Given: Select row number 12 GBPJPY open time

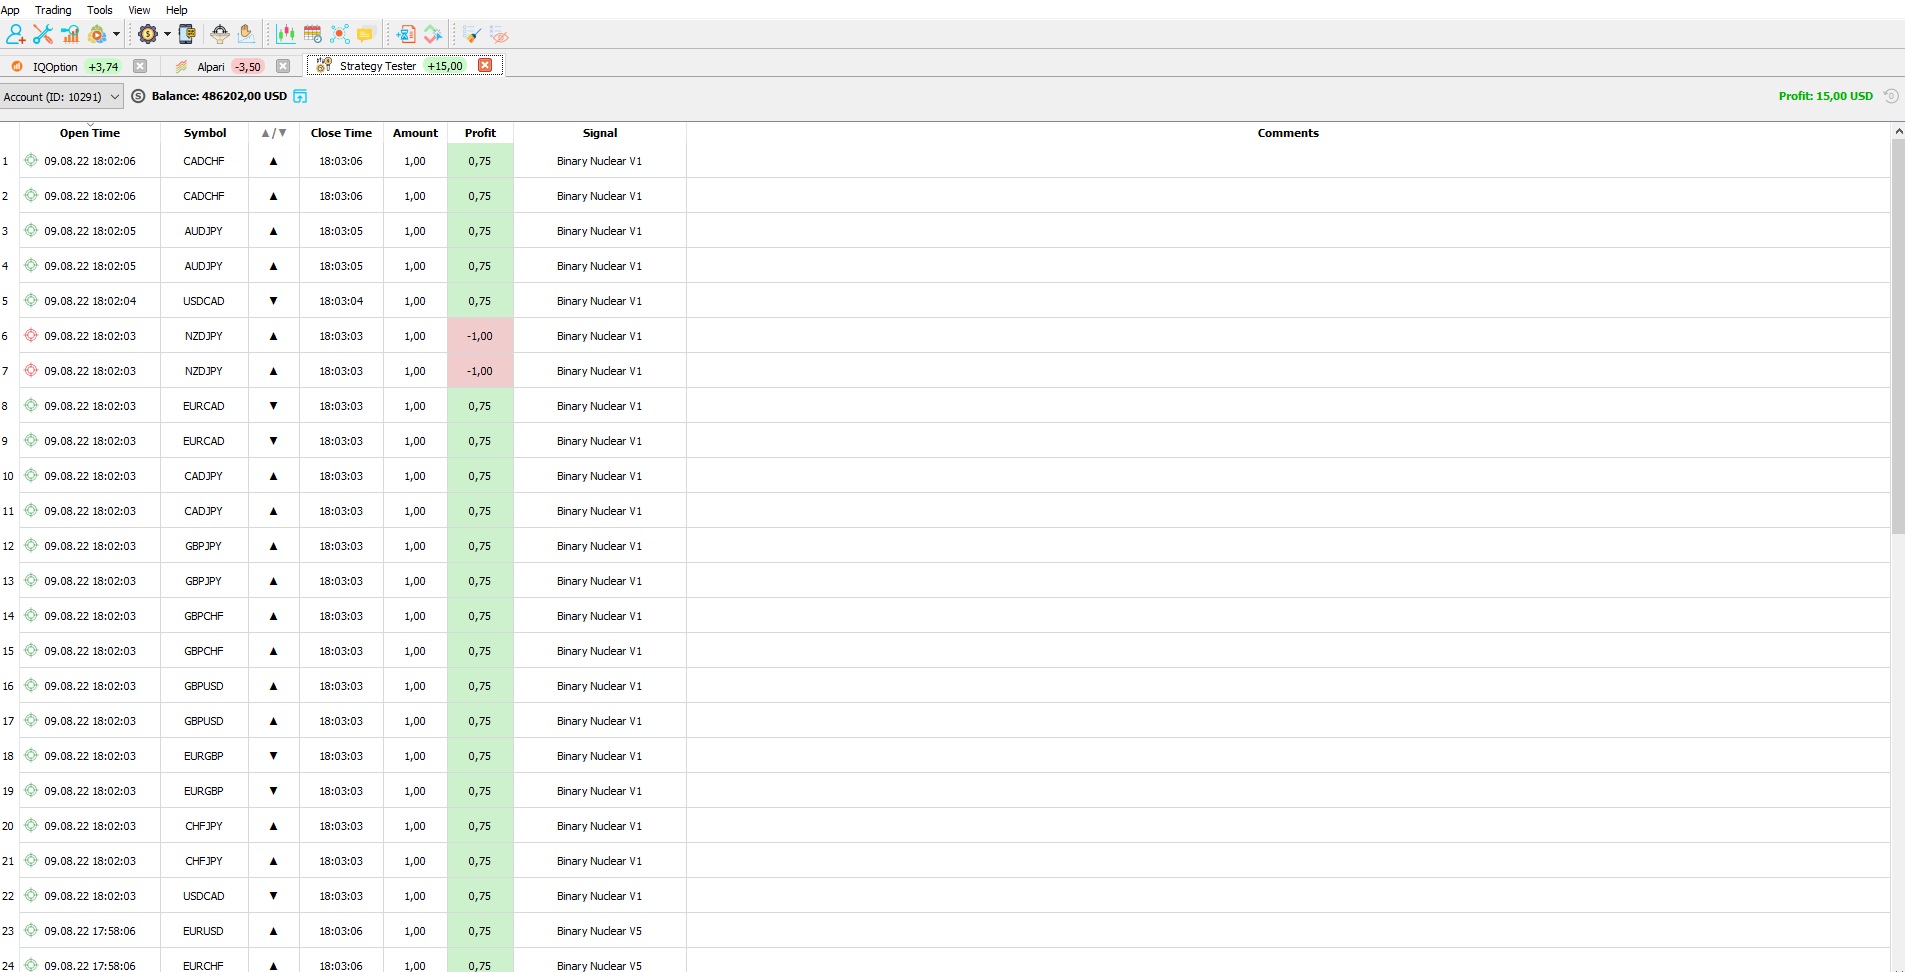Looking at the screenshot, I should [x=90, y=546].
